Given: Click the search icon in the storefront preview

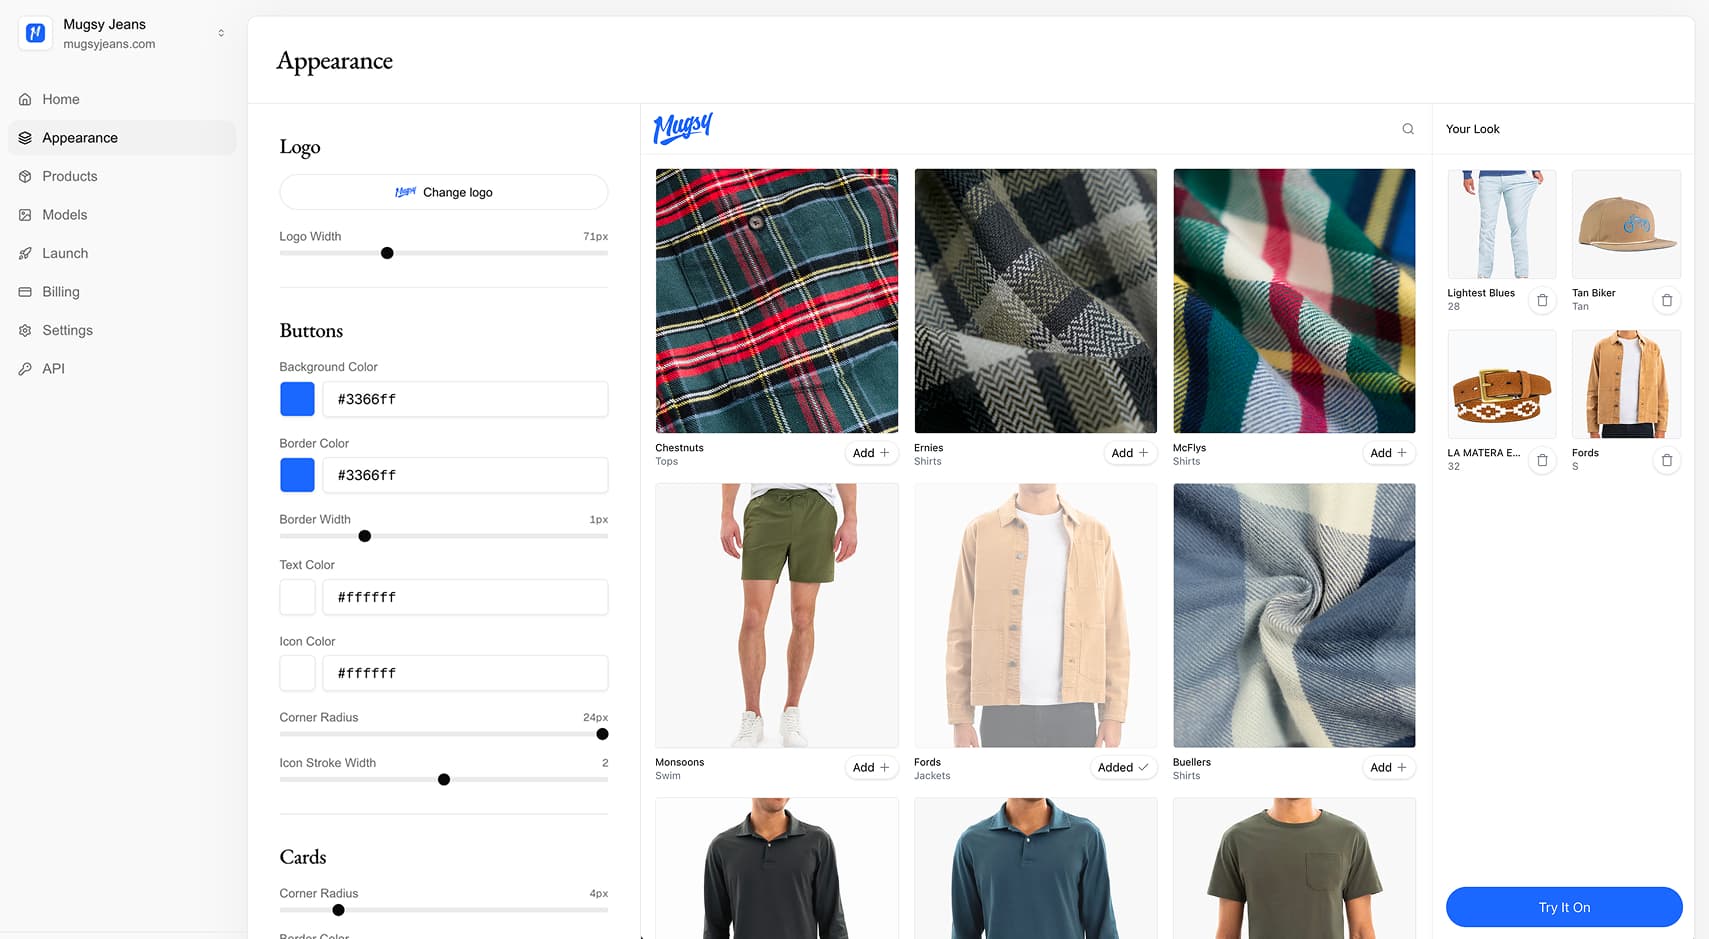Looking at the screenshot, I should [x=1408, y=128].
